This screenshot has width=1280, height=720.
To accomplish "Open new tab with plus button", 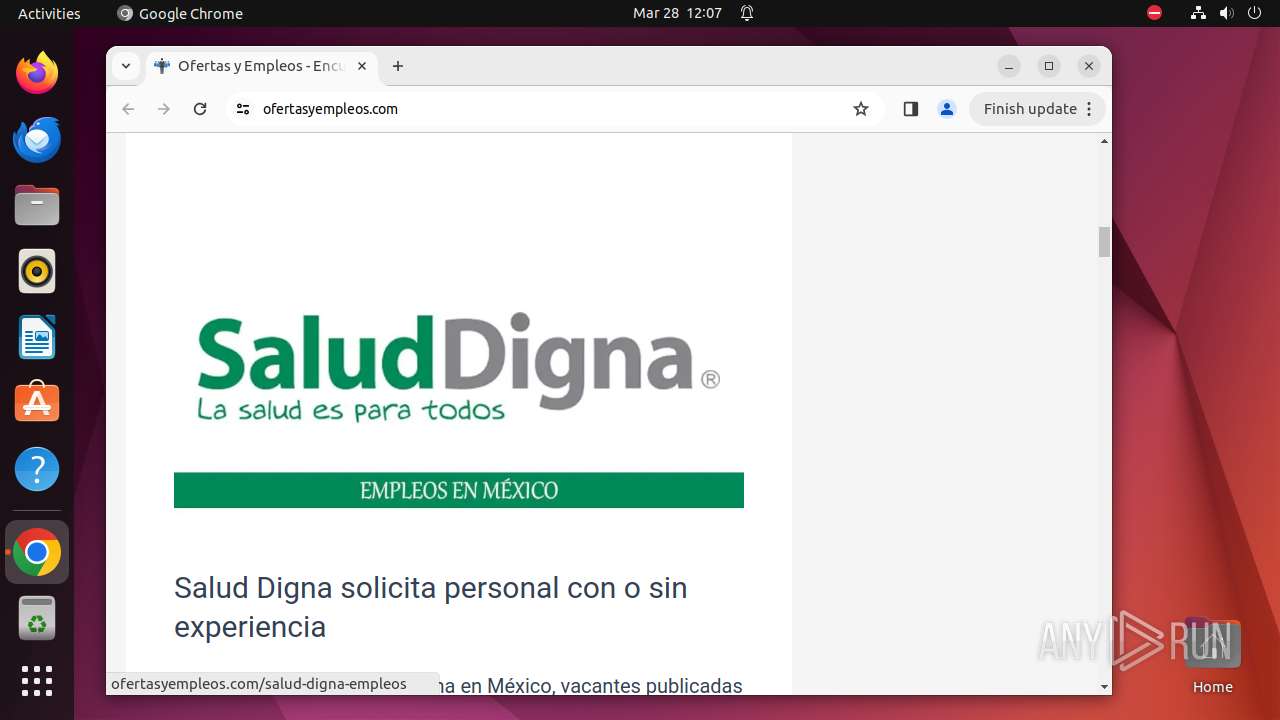I will (x=398, y=66).
